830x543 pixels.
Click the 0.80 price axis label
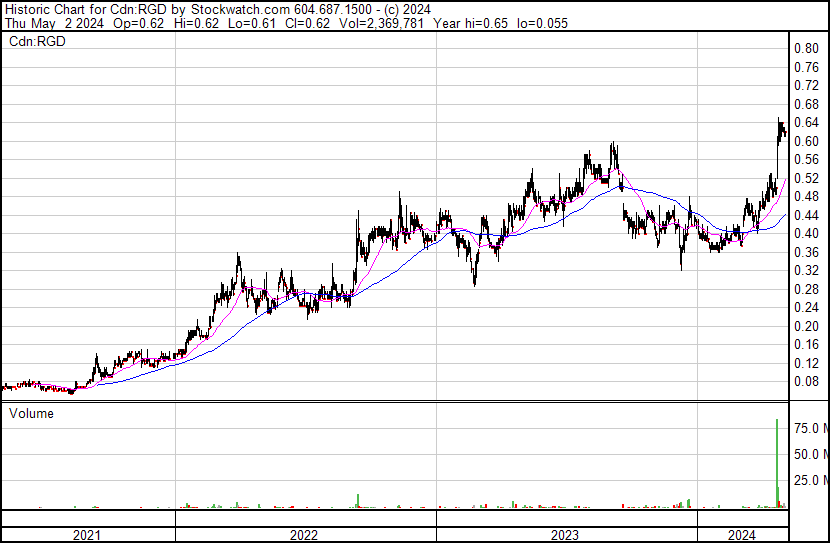[806, 48]
